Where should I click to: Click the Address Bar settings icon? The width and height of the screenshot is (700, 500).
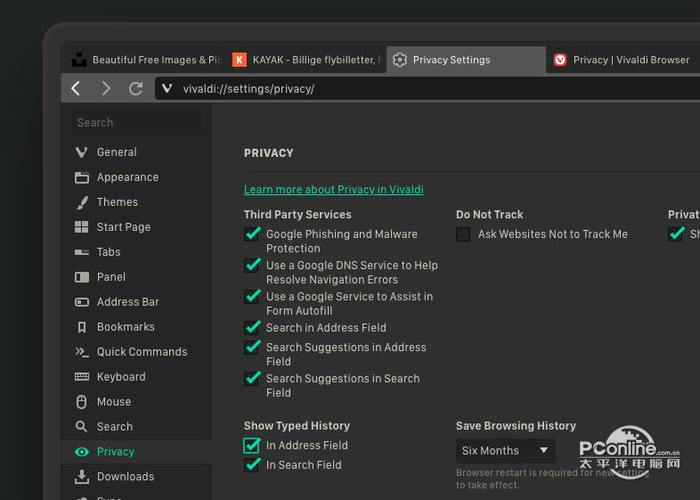pyautogui.click(x=81, y=302)
